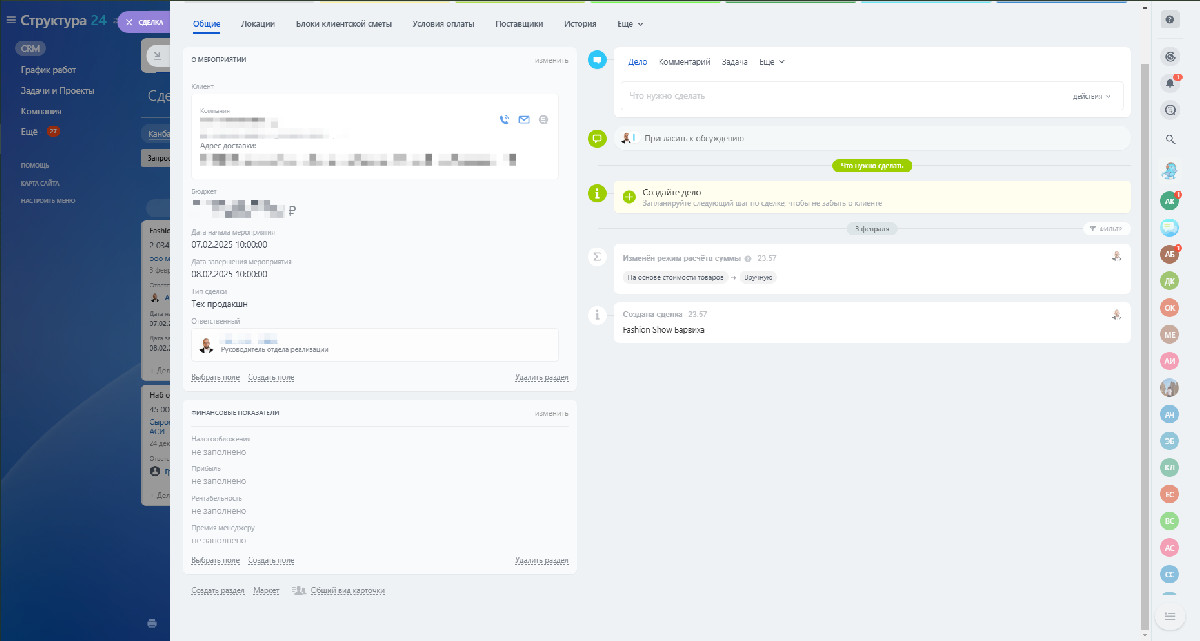Open the client chat message icon
1200x641 pixels.
543,120
